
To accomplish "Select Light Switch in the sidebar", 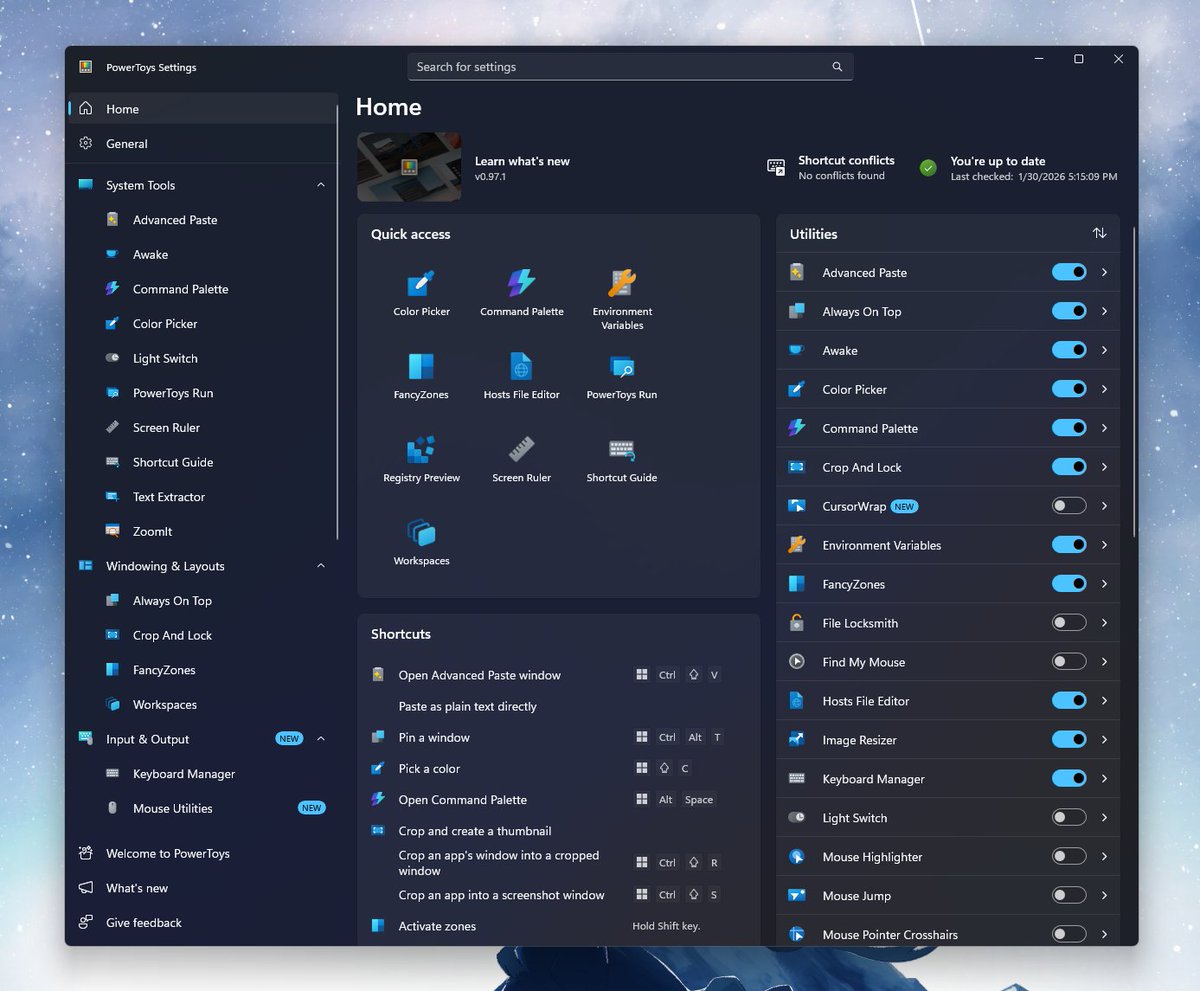I will click(x=202, y=358).
